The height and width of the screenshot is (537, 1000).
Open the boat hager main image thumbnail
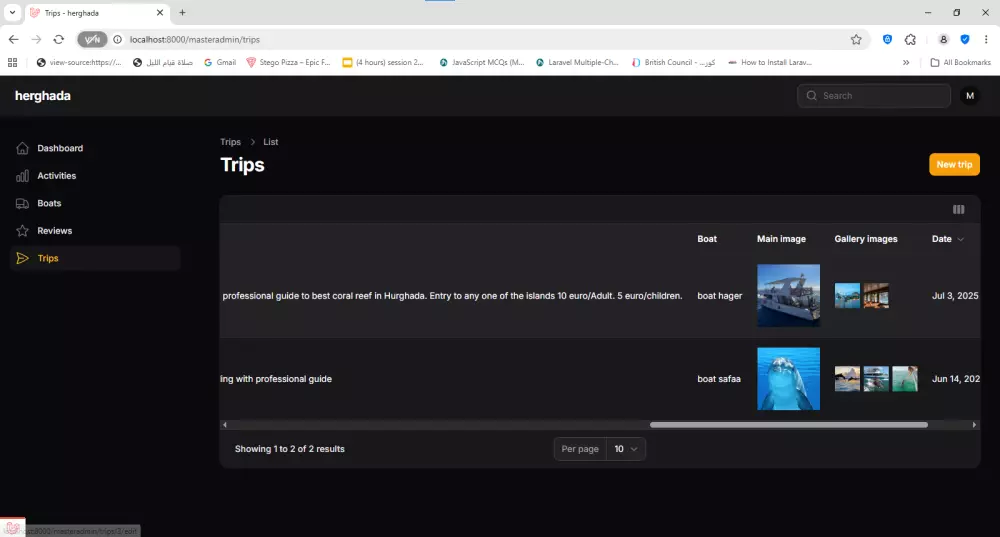point(788,295)
